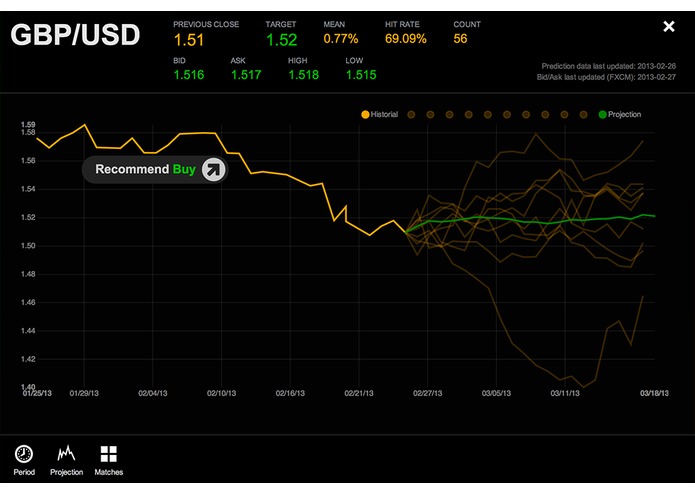Click the 1.56 price axis label
The width and height of the screenshot is (695, 494).
[28, 161]
